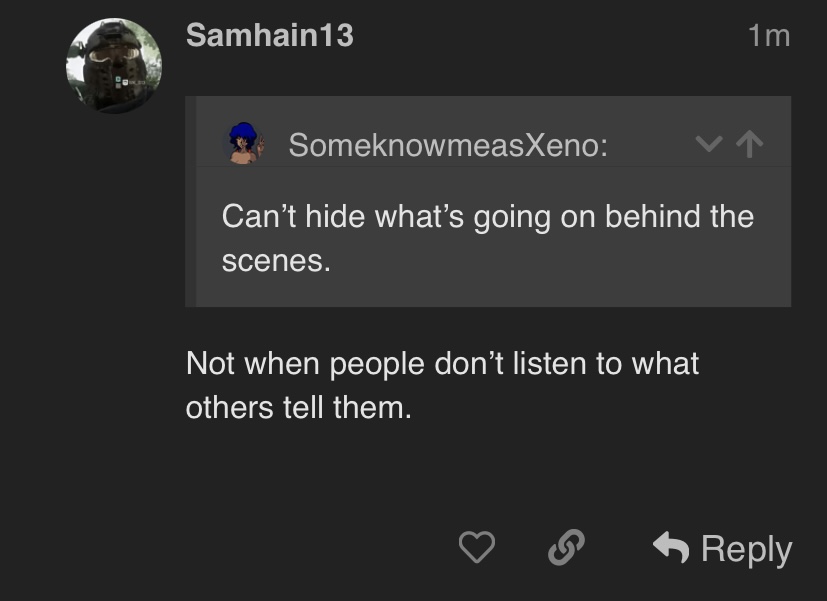Open the Samhain13 username profile link
The height and width of the screenshot is (601, 827).
269,36
